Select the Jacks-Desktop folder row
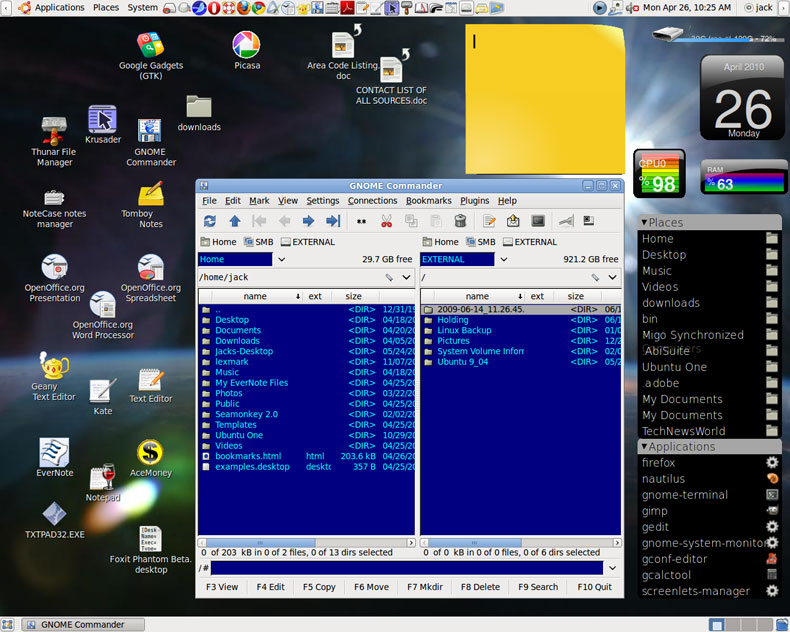790x632 pixels. pos(306,351)
